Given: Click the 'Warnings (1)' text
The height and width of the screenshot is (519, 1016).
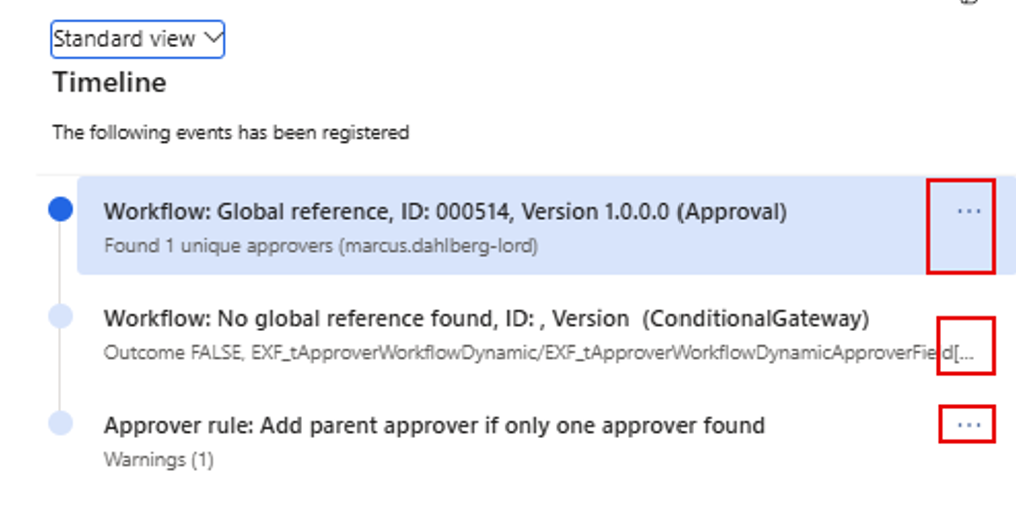Looking at the screenshot, I should [x=158, y=460].
